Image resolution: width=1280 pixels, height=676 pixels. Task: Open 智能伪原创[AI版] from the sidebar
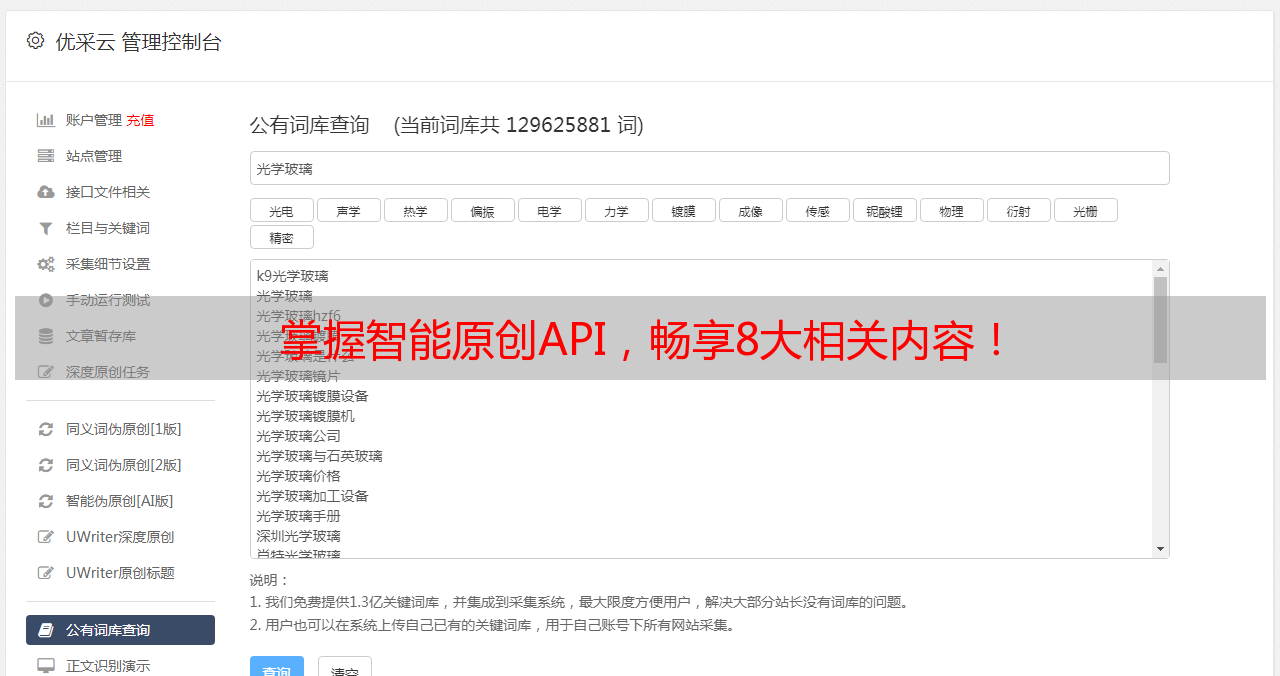[120, 501]
